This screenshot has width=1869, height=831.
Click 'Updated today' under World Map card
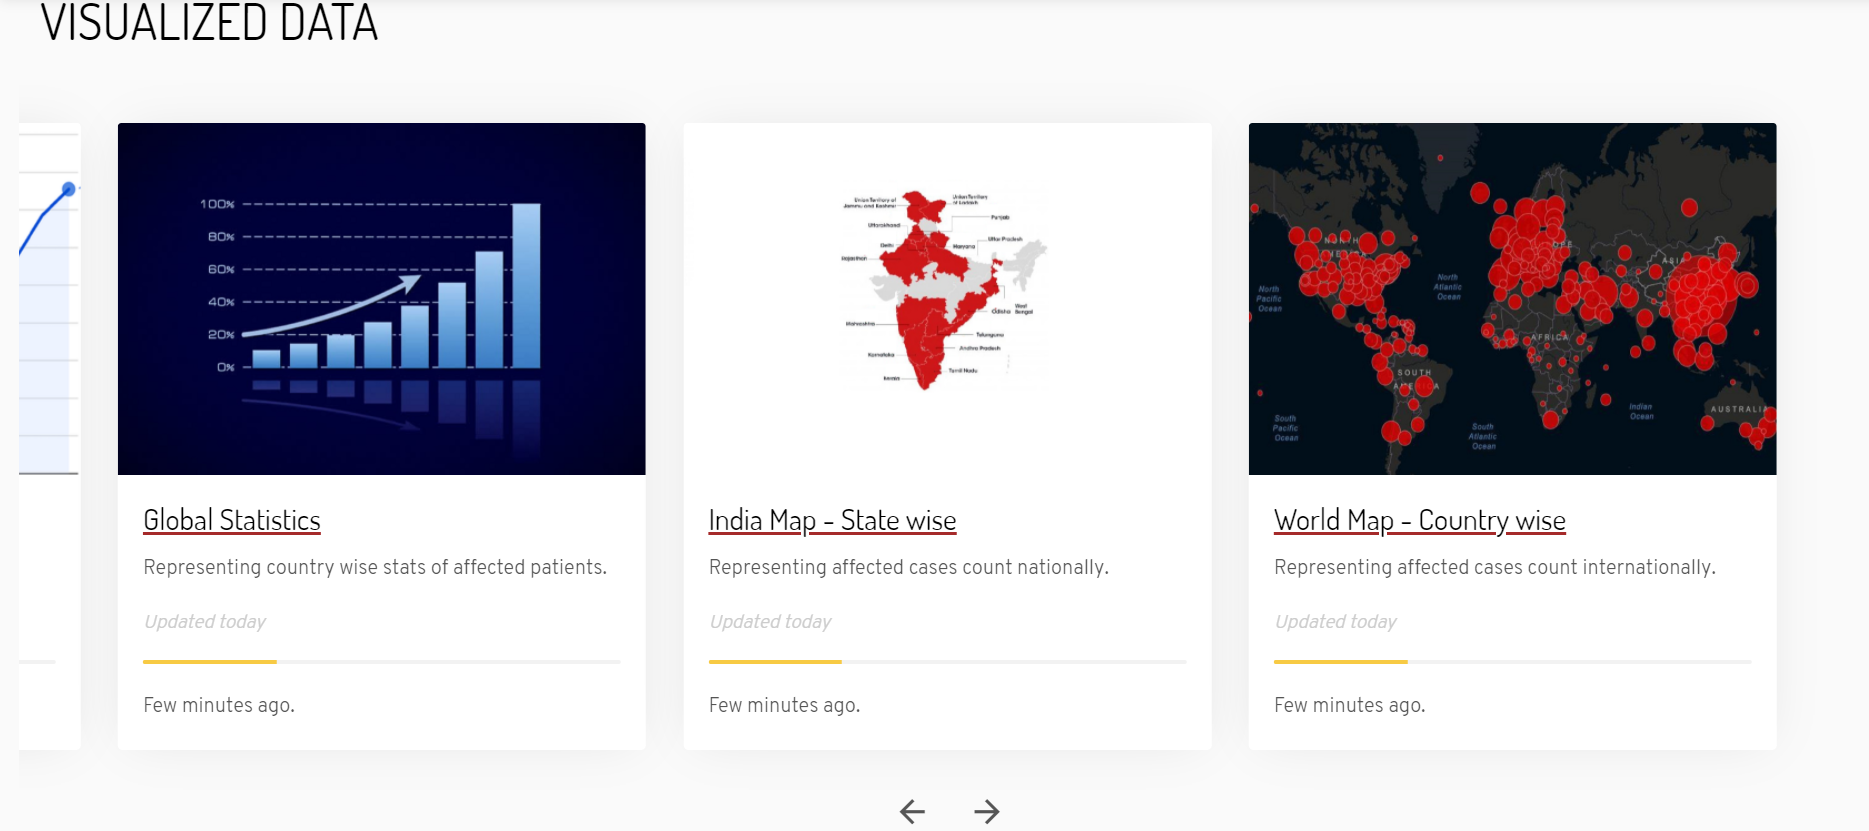coord(1335,621)
